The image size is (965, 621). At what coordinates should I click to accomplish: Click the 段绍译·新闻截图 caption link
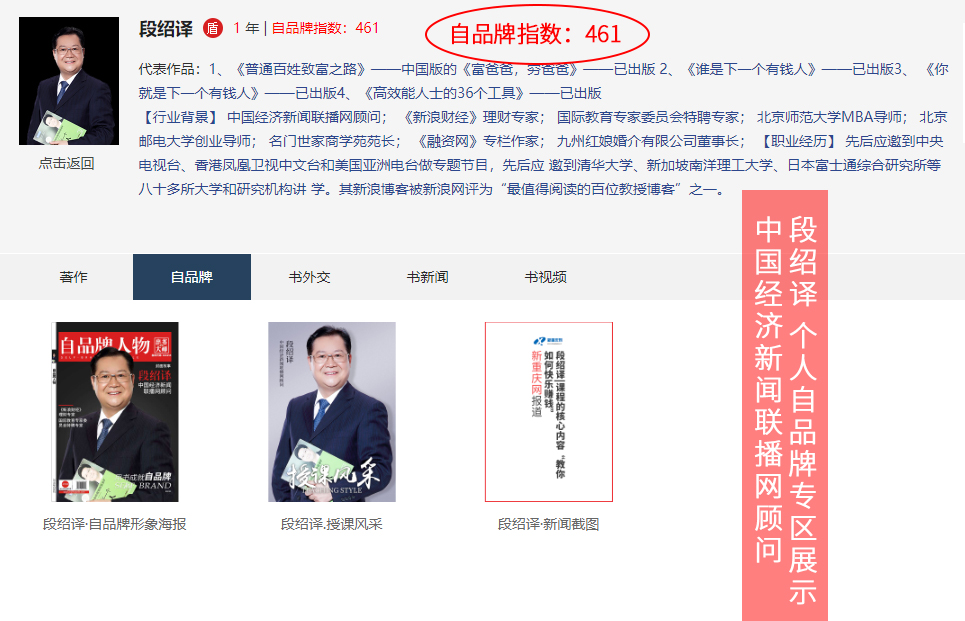(x=548, y=524)
